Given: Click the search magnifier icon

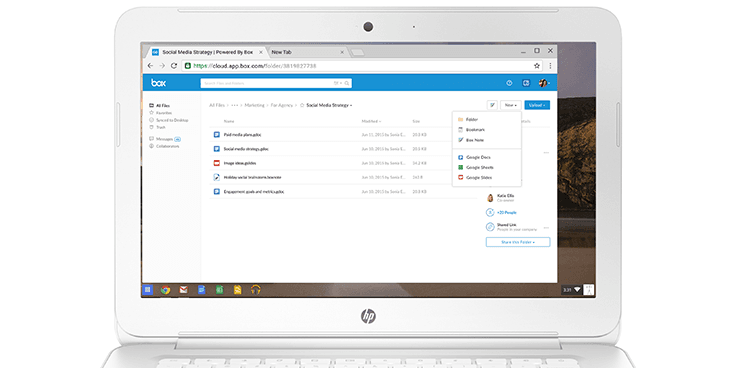Looking at the screenshot, I should tap(347, 83).
